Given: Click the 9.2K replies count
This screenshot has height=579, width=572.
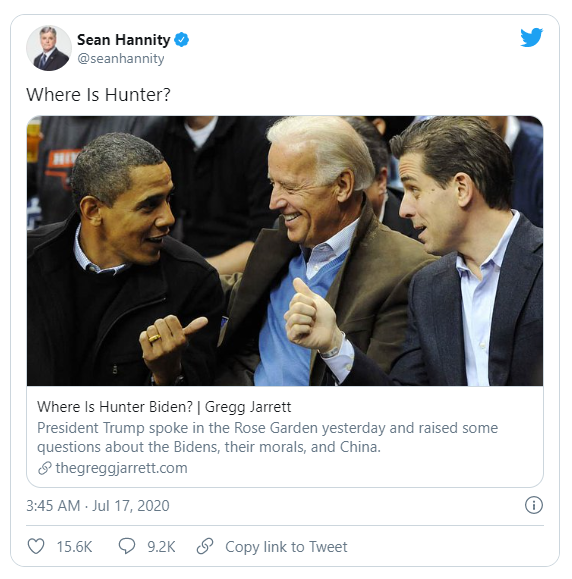Looking at the screenshot, I should coord(161,547).
